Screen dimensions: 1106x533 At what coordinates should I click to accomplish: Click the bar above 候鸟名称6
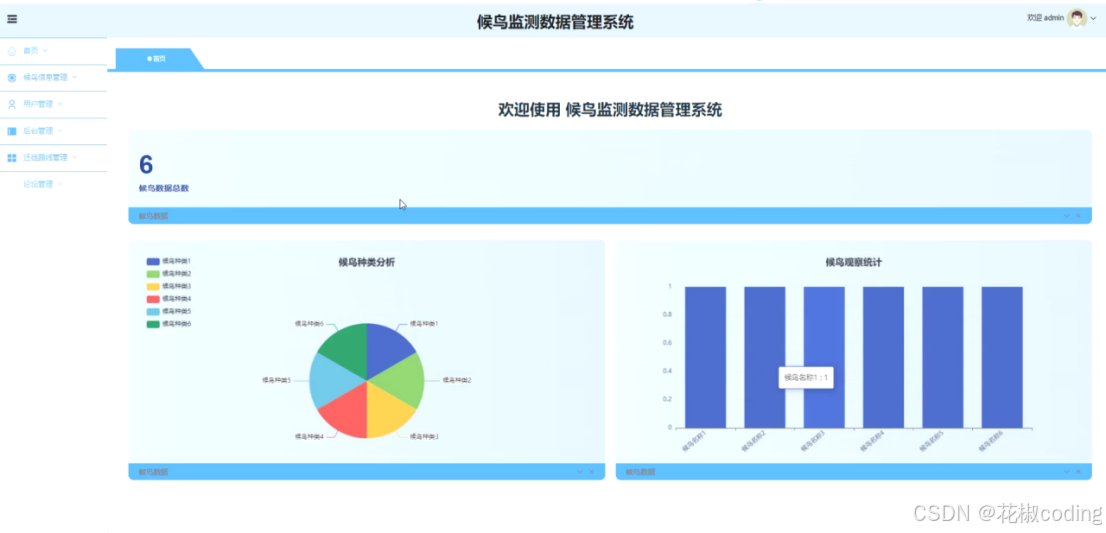pyautogui.click(x=1002, y=357)
